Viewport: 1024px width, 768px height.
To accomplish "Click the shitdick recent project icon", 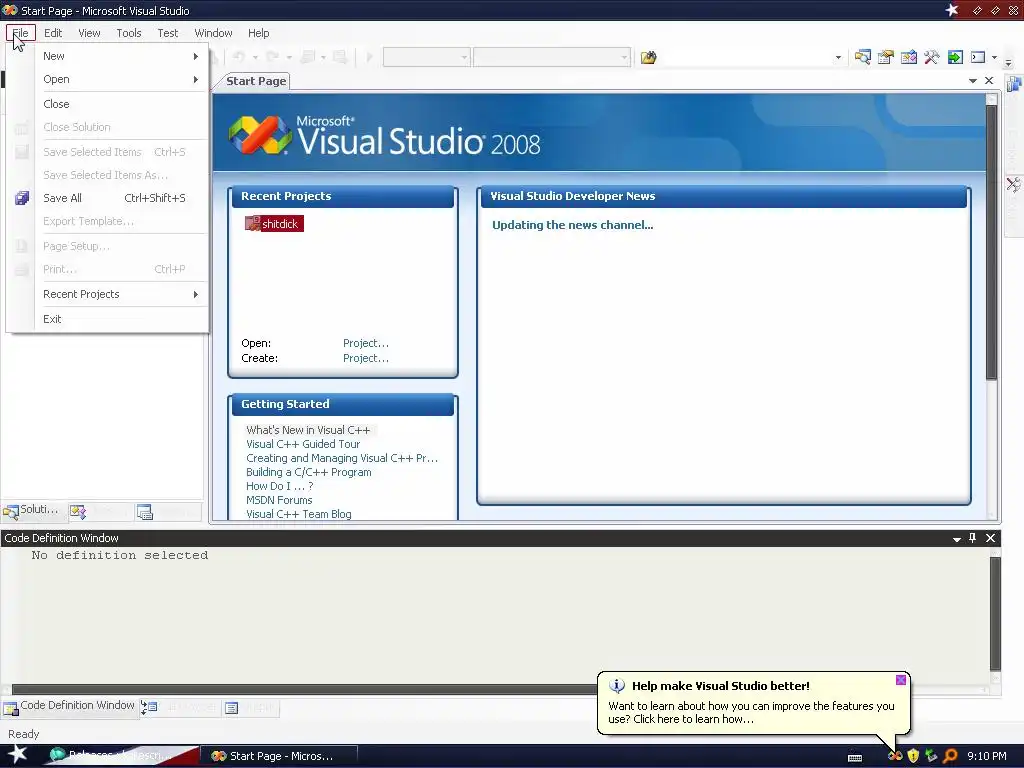I will [x=253, y=223].
